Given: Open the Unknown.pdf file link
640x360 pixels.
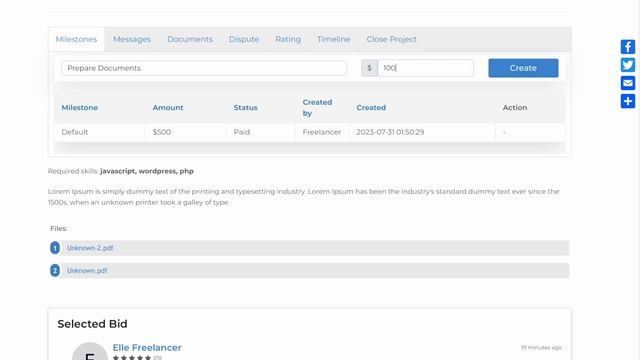Looking at the screenshot, I should (87, 270).
